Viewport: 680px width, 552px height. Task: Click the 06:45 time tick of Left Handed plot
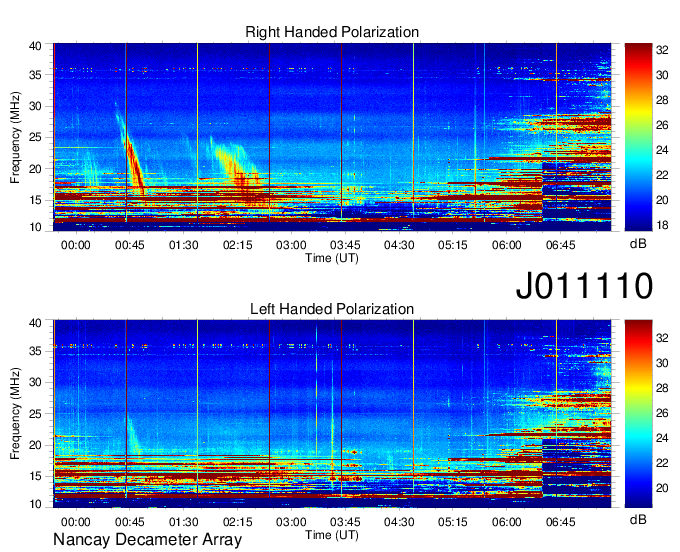[560, 522]
